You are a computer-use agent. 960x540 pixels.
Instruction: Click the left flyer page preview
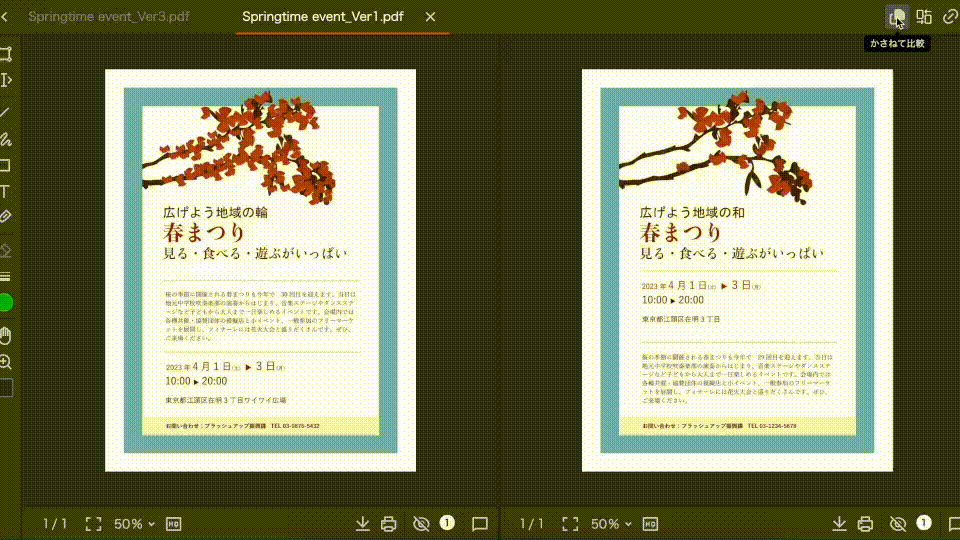260,270
